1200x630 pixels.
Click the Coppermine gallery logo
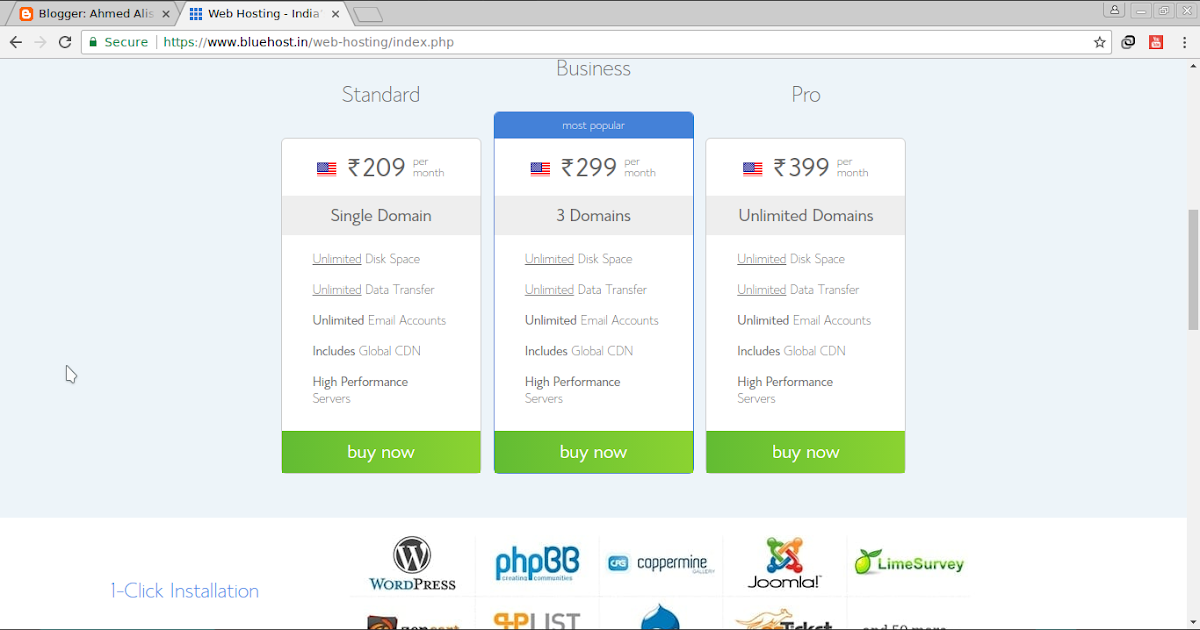[x=660, y=563]
